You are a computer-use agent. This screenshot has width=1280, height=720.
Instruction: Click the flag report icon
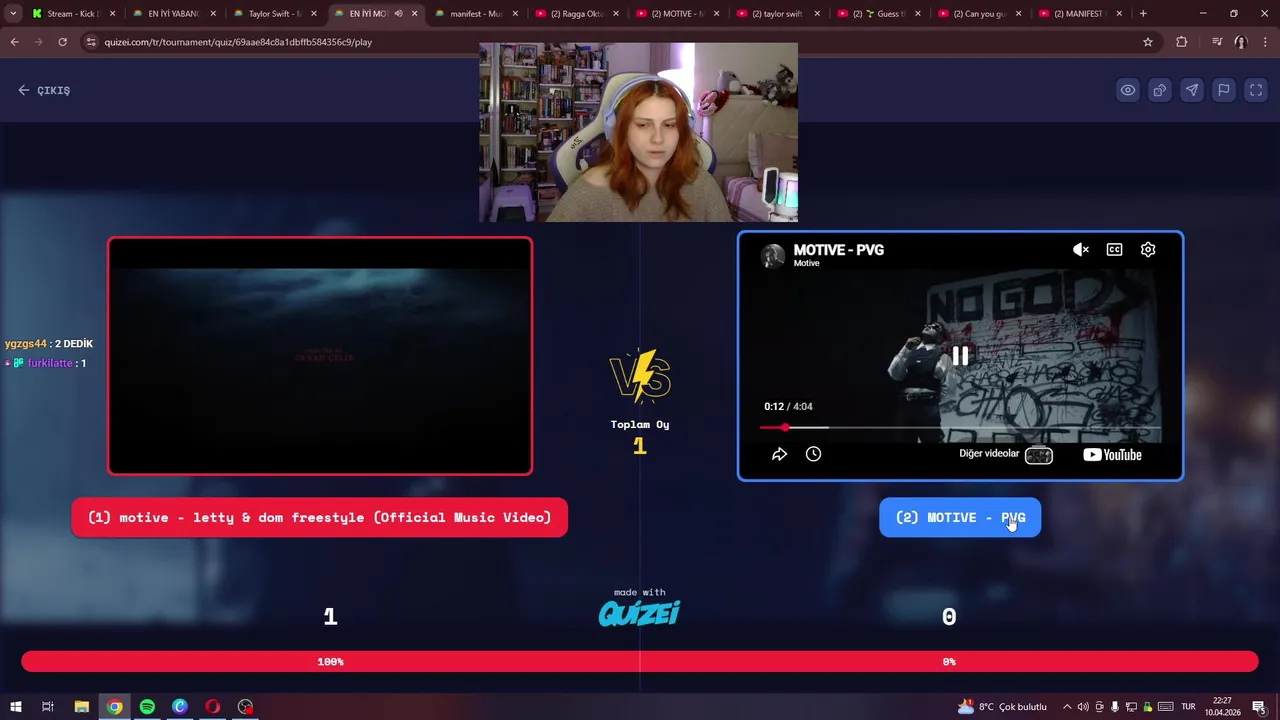pos(1224,90)
